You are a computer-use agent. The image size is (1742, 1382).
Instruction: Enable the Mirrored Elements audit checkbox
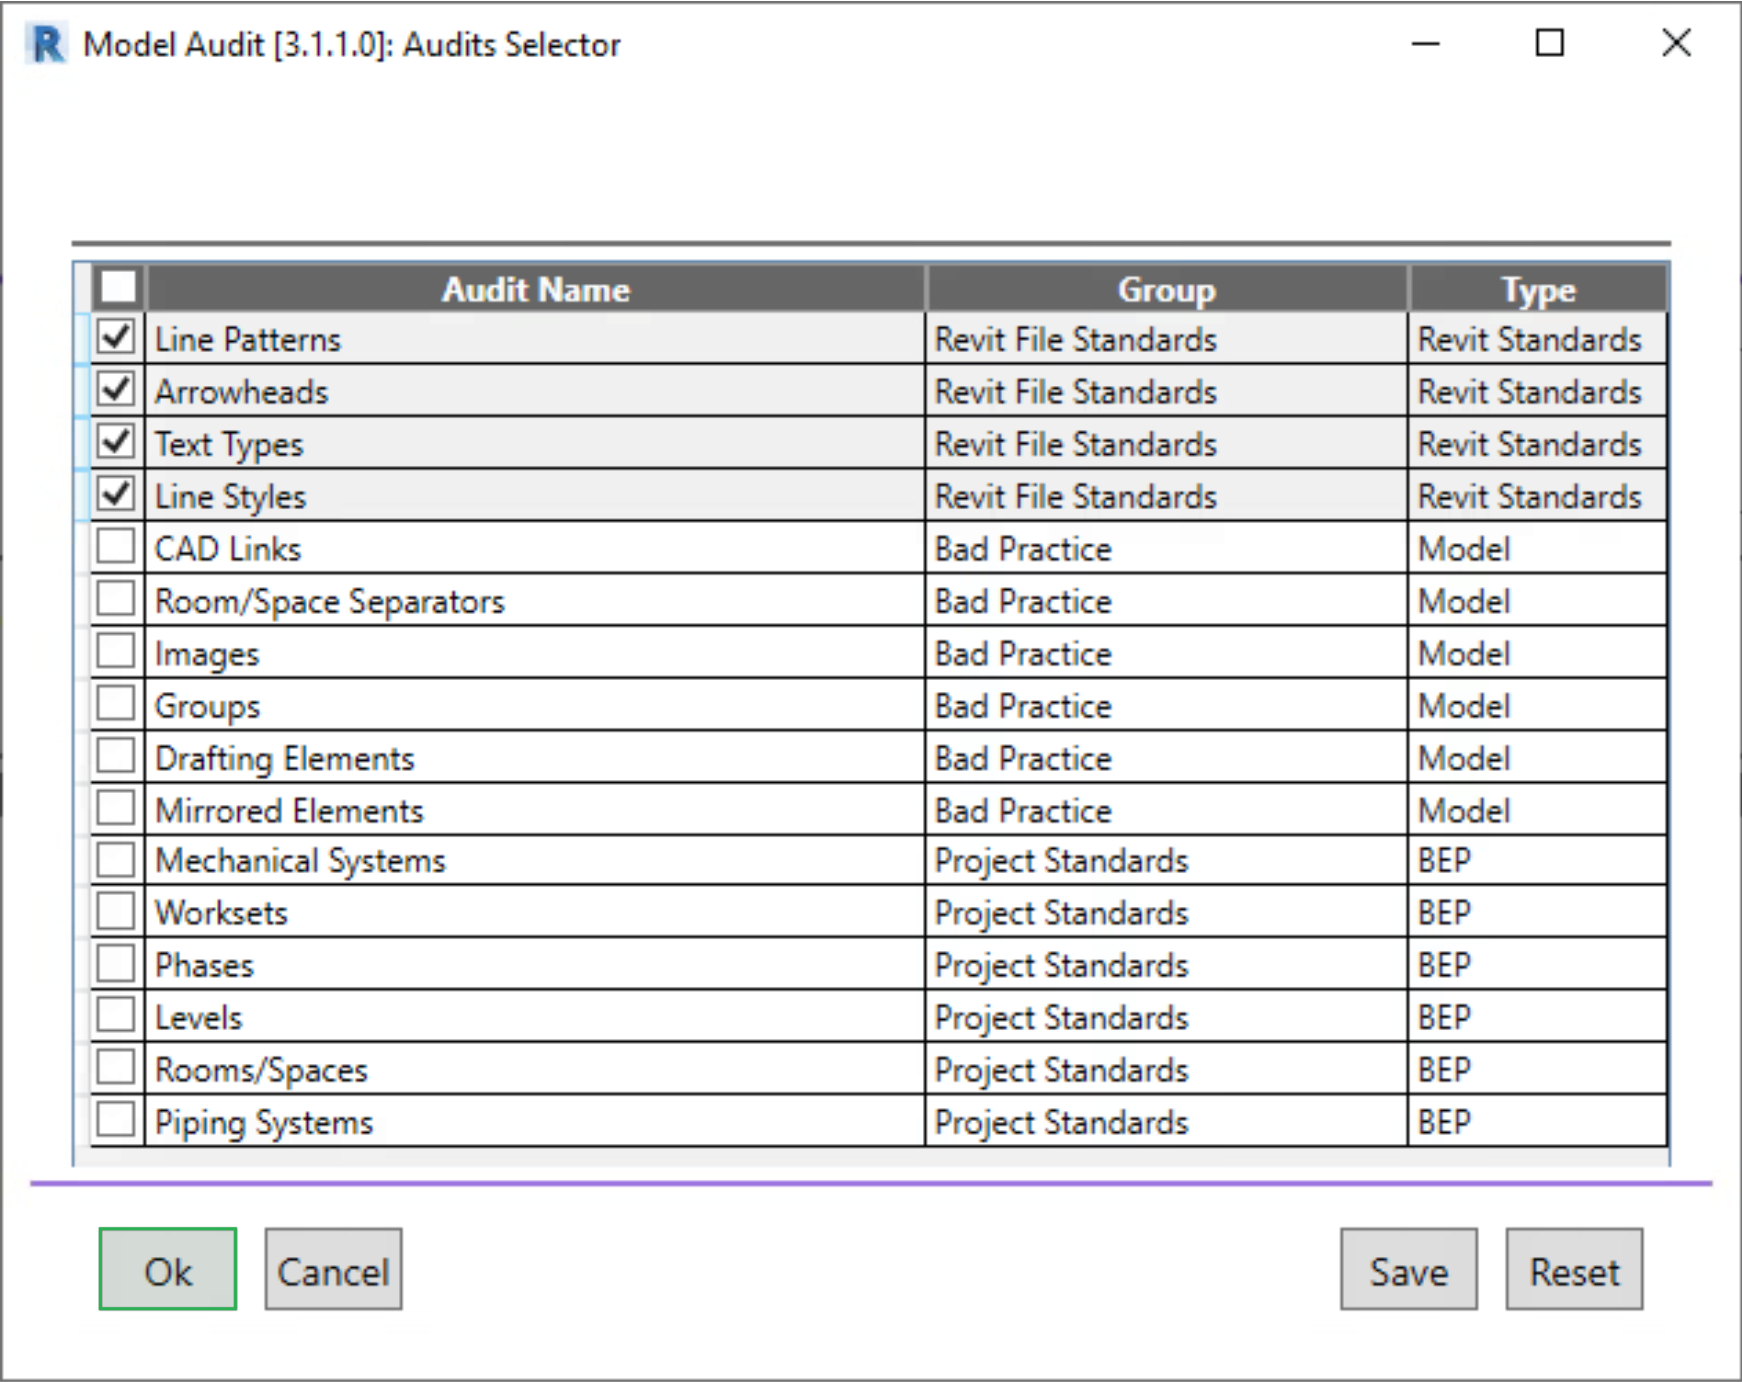(116, 808)
